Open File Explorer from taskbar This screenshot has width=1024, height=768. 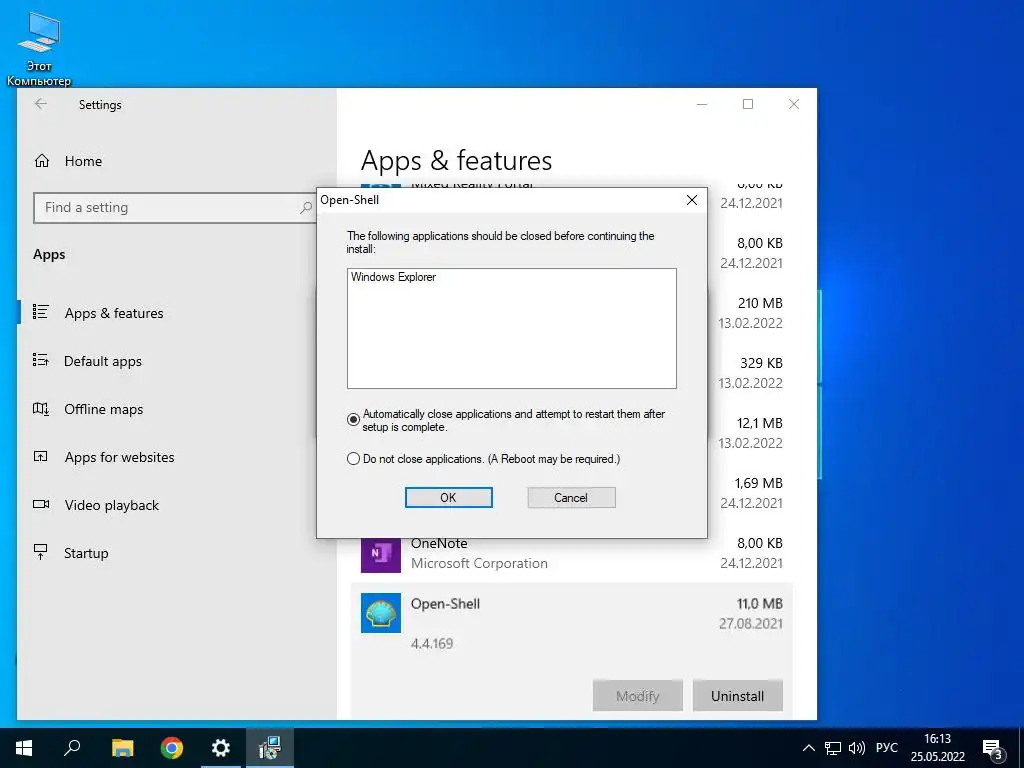coord(122,748)
